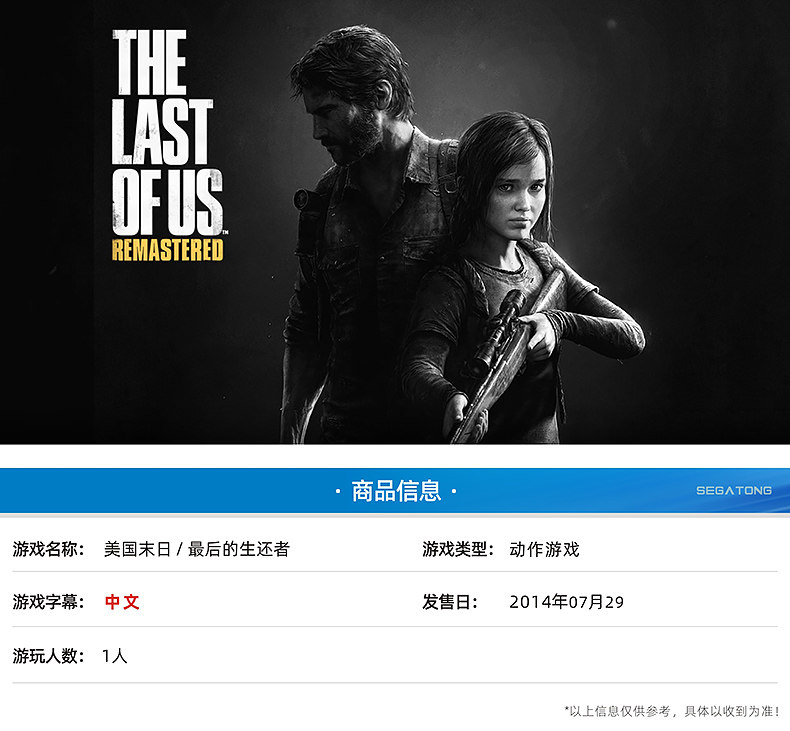Click release date 2014年07月29
This screenshot has height=731, width=790.
pos(566,602)
